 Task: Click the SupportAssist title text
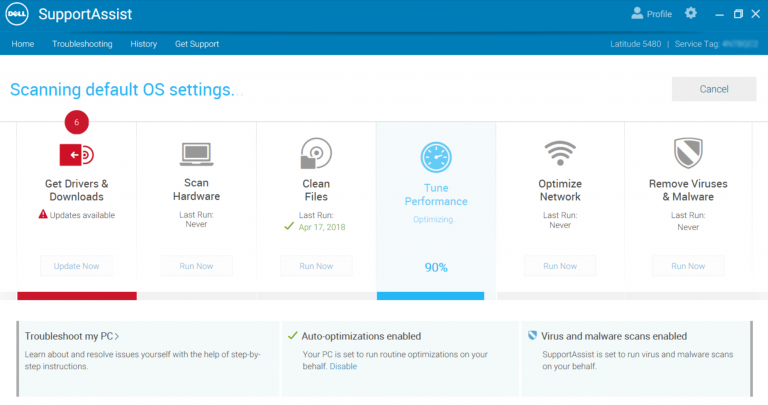tap(85, 14)
